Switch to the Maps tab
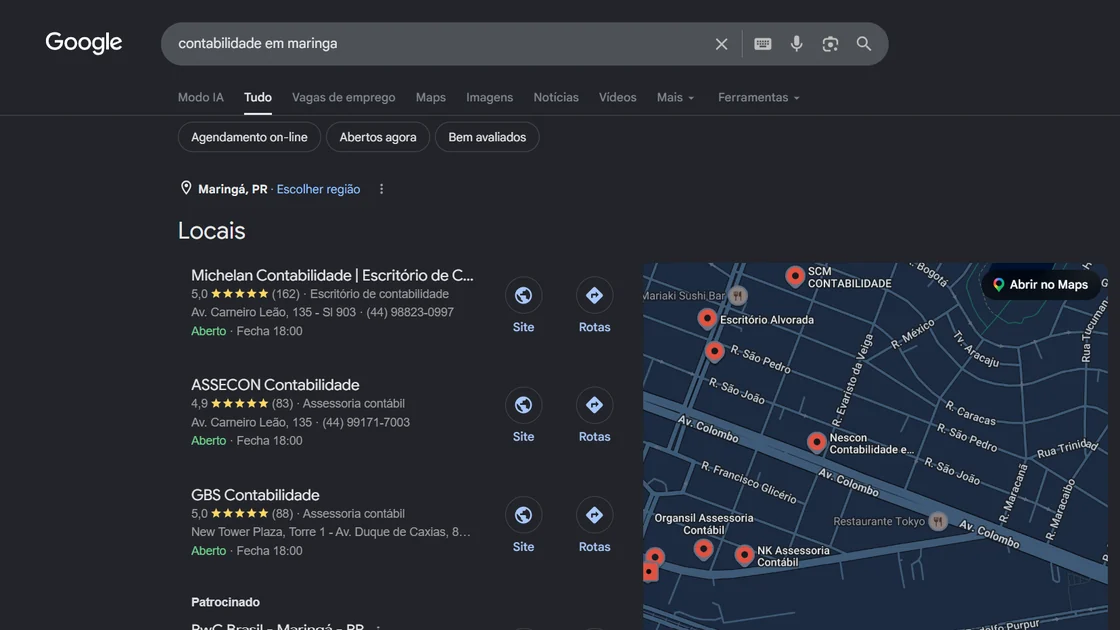The width and height of the screenshot is (1120, 630). 431,97
